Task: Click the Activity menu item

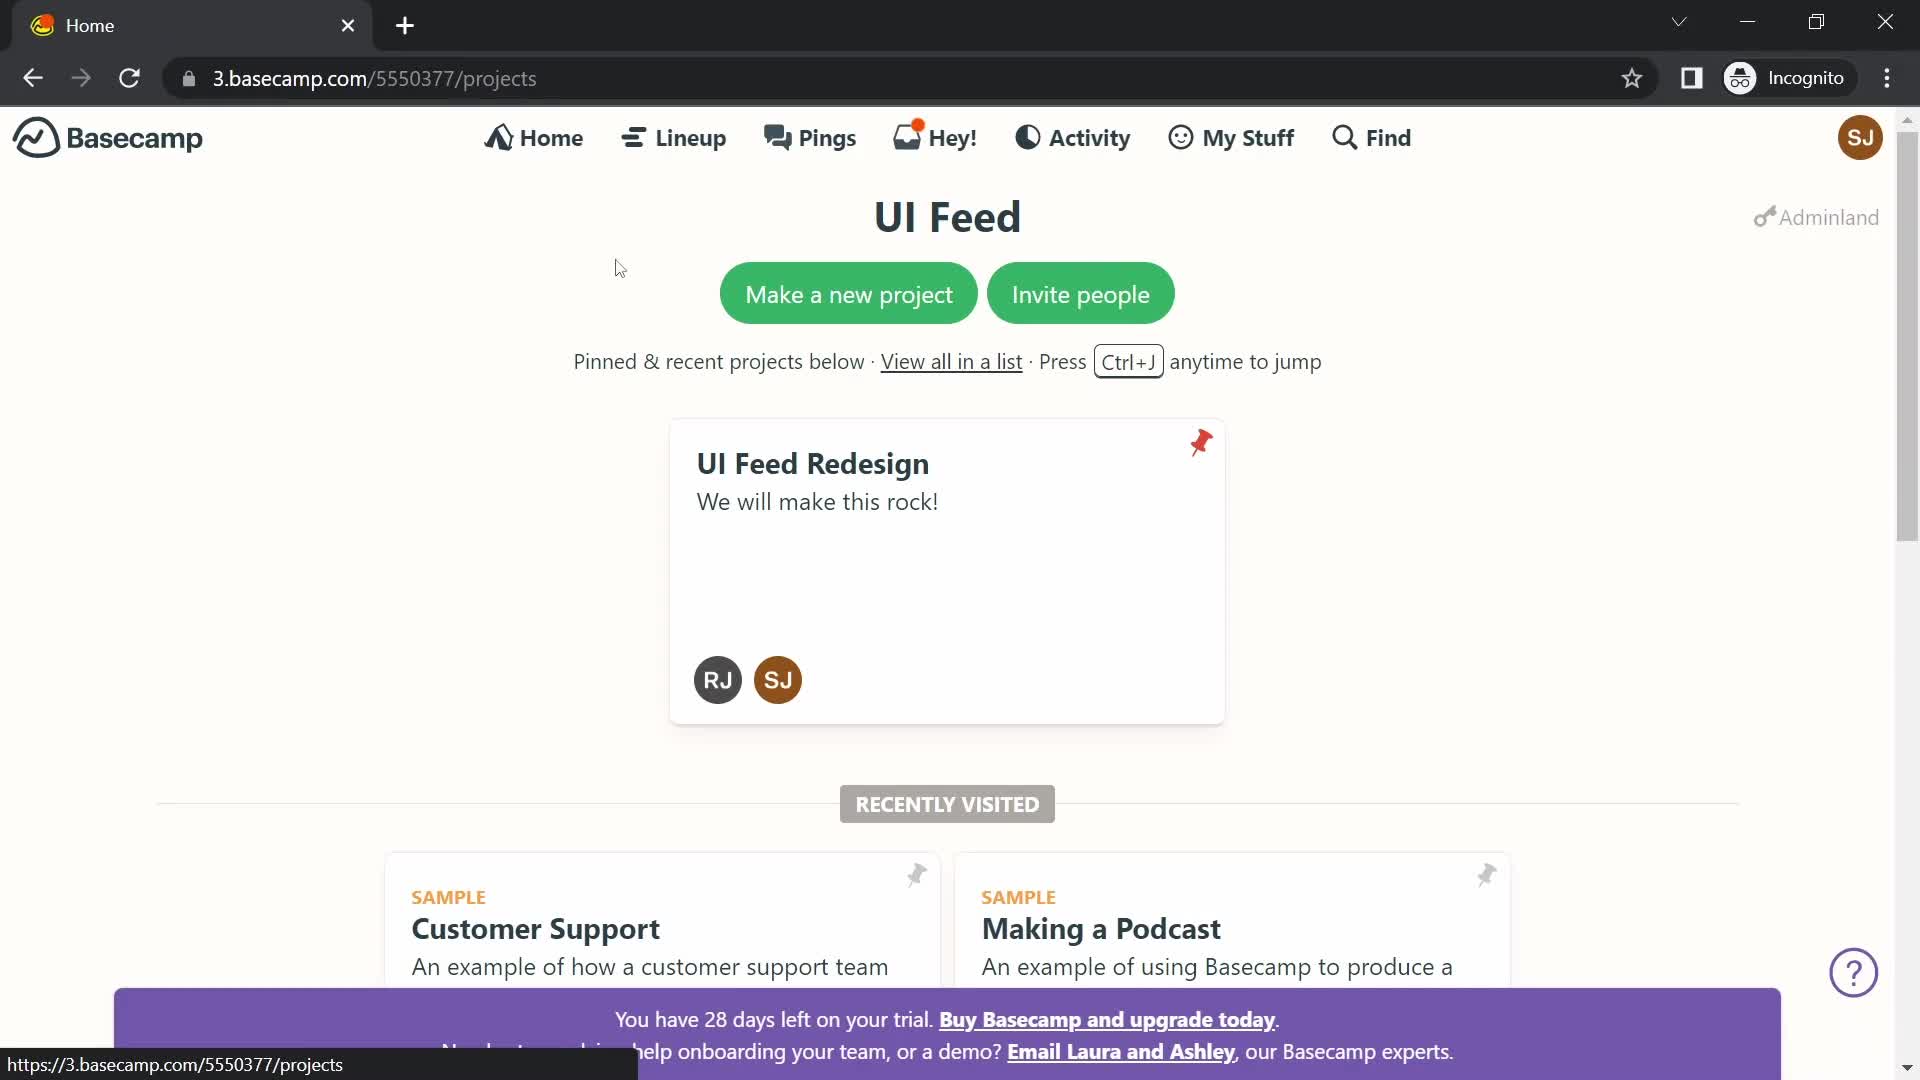Action: tap(1072, 137)
